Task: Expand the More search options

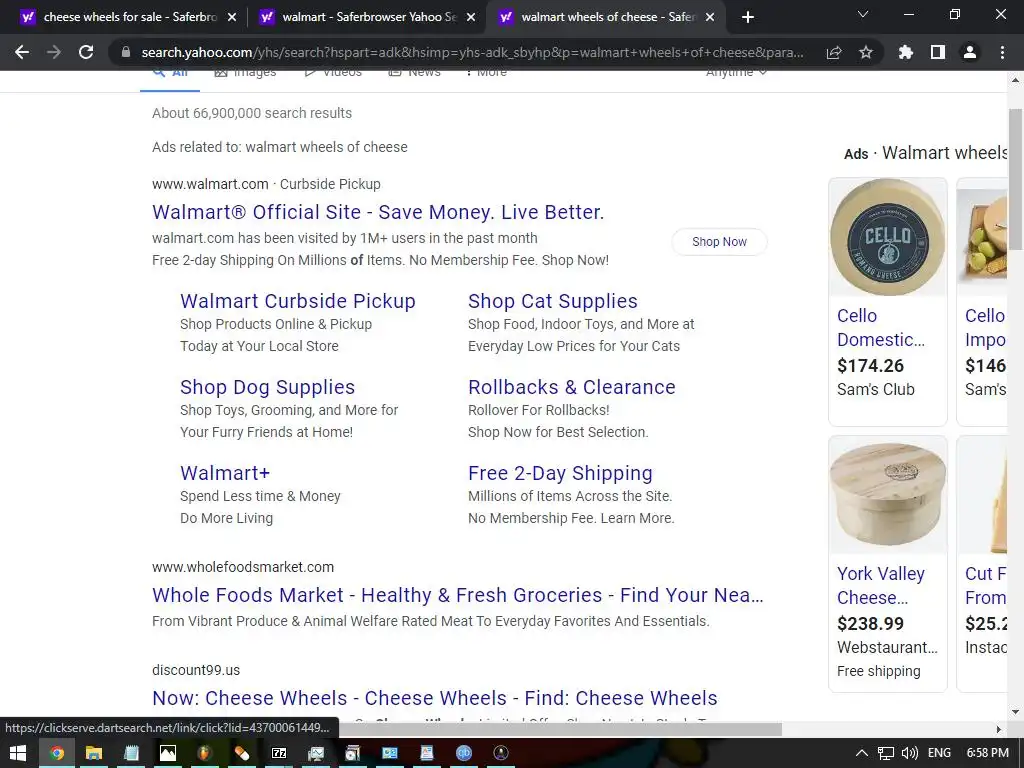Action: coord(487,73)
